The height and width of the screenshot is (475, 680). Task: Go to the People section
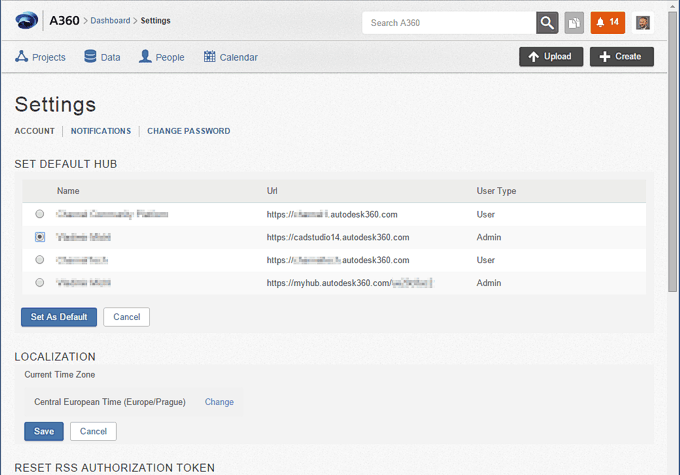coord(162,57)
